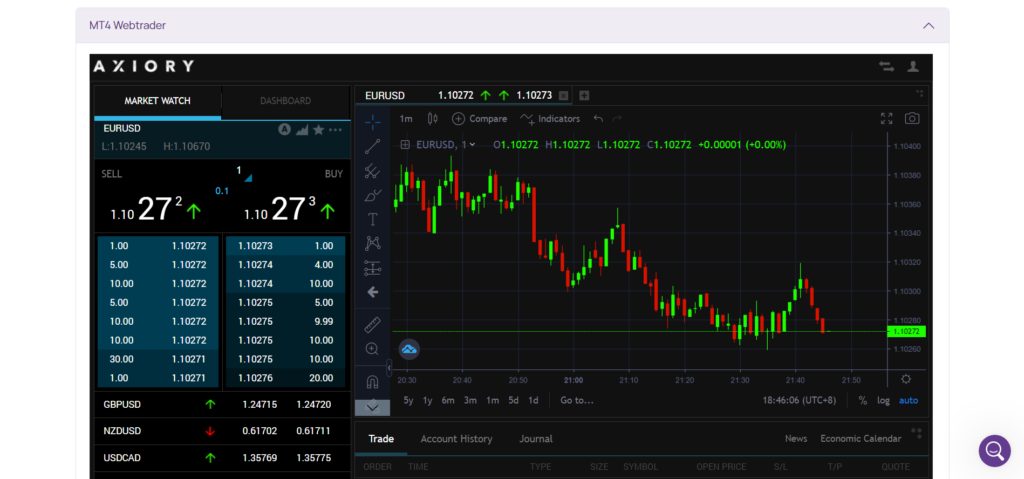Viewport: 1024px width, 479px height.
Task: Click the legend plus box beside EURUSD
Action: [x=405, y=144]
